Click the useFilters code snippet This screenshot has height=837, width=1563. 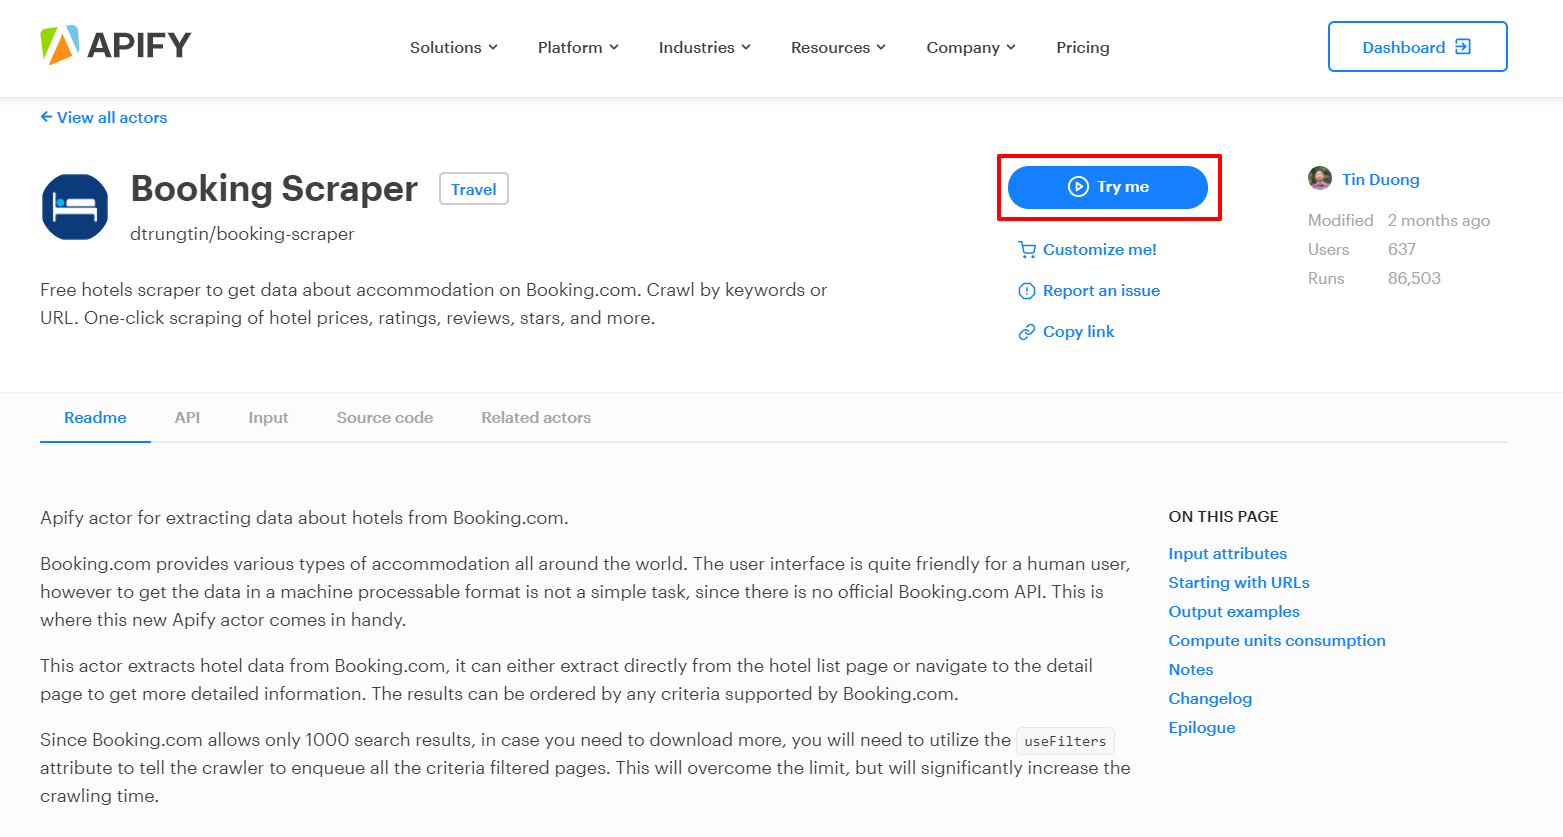pyautogui.click(x=1065, y=741)
